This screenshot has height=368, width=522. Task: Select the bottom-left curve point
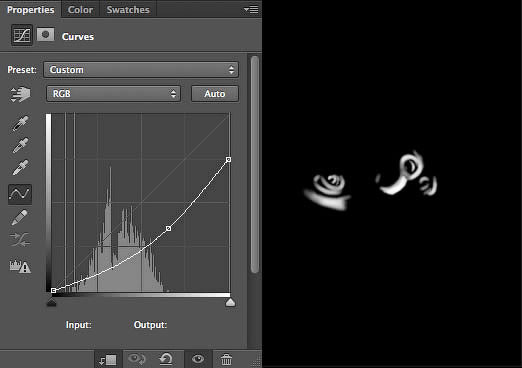[54, 290]
